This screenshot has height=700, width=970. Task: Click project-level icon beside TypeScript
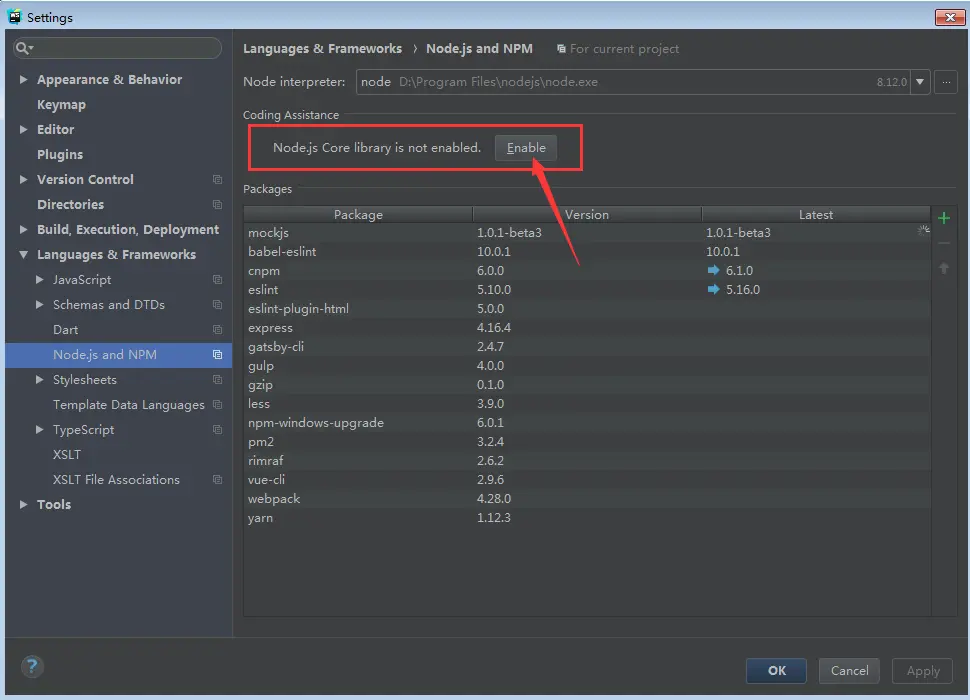[217, 429]
